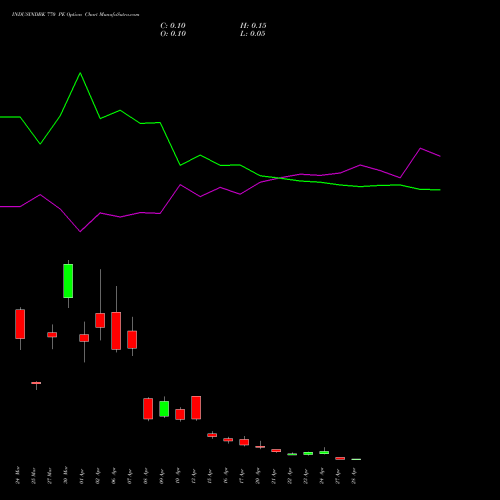Click the "02 Apr" date axis label
The width and height of the screenshot is (500, 500).
click(x=98, y=476)
